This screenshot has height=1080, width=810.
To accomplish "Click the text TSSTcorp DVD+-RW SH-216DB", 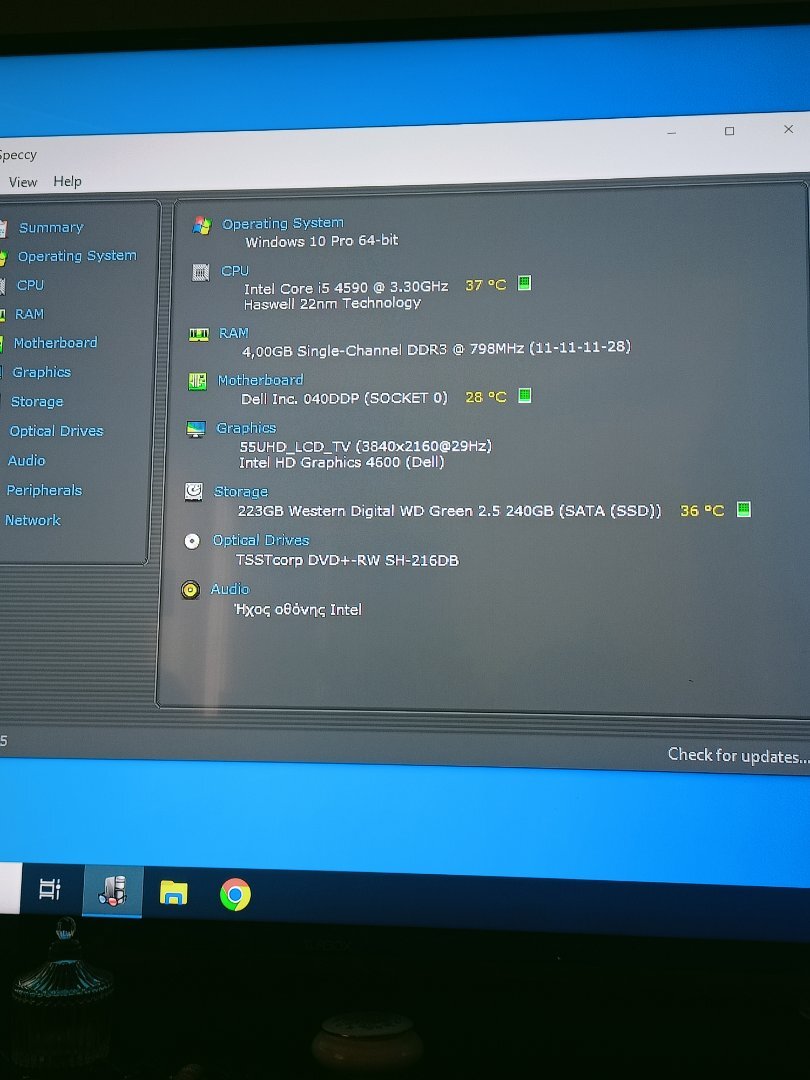I will (347, 560).
